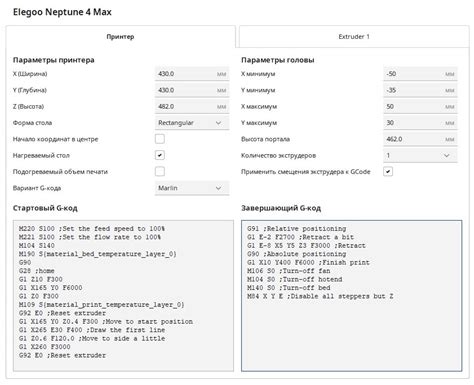474x385 pixels.
Task: Uncheck the Нагреваемый стол checkbox
Action: pos(160,155)
